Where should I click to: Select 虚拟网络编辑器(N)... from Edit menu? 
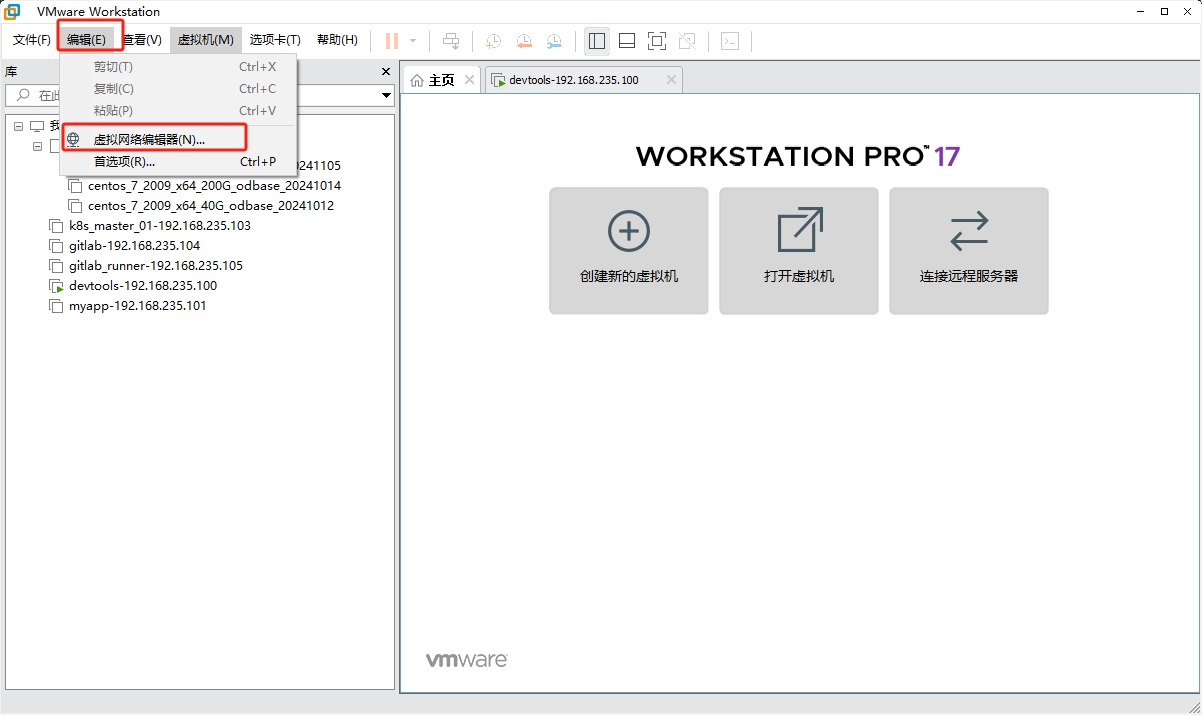coord(149,140)
